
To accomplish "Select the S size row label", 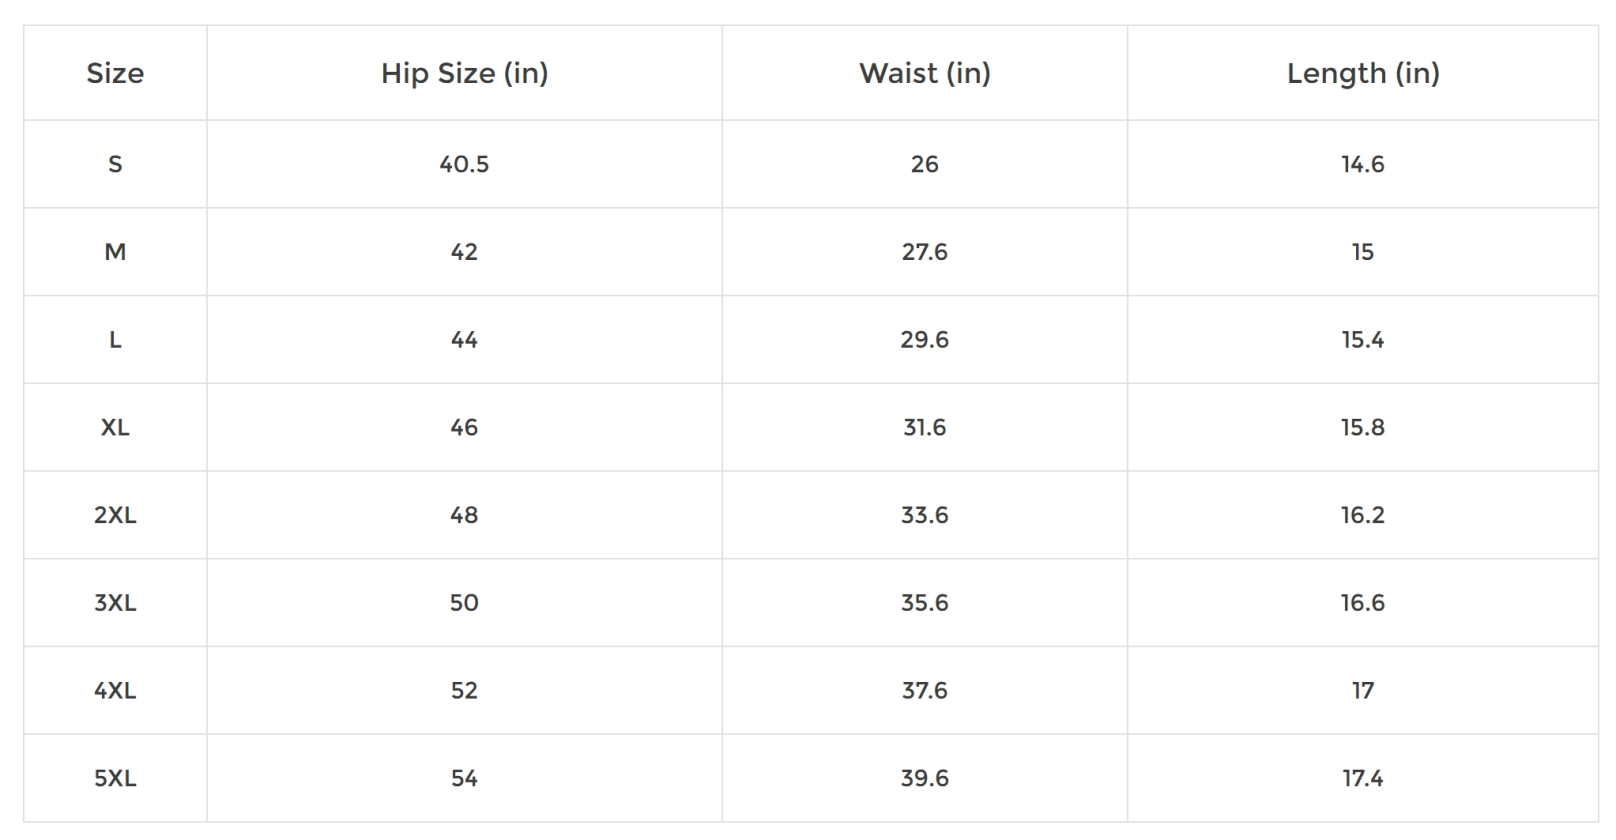I will tap(115, 164).
